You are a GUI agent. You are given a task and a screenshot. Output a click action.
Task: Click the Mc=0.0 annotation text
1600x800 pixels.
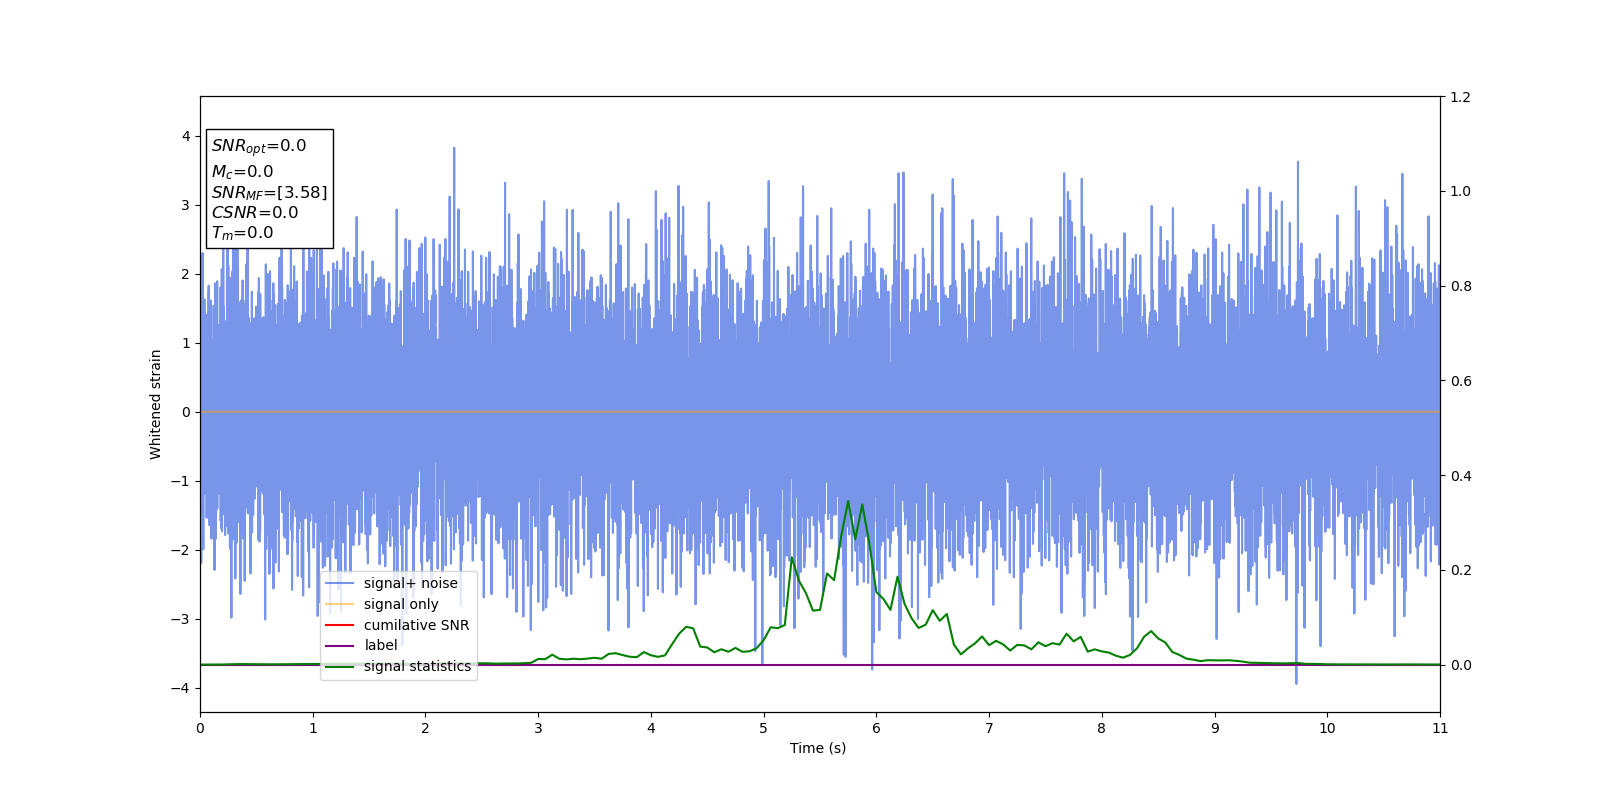pos(242,172)
